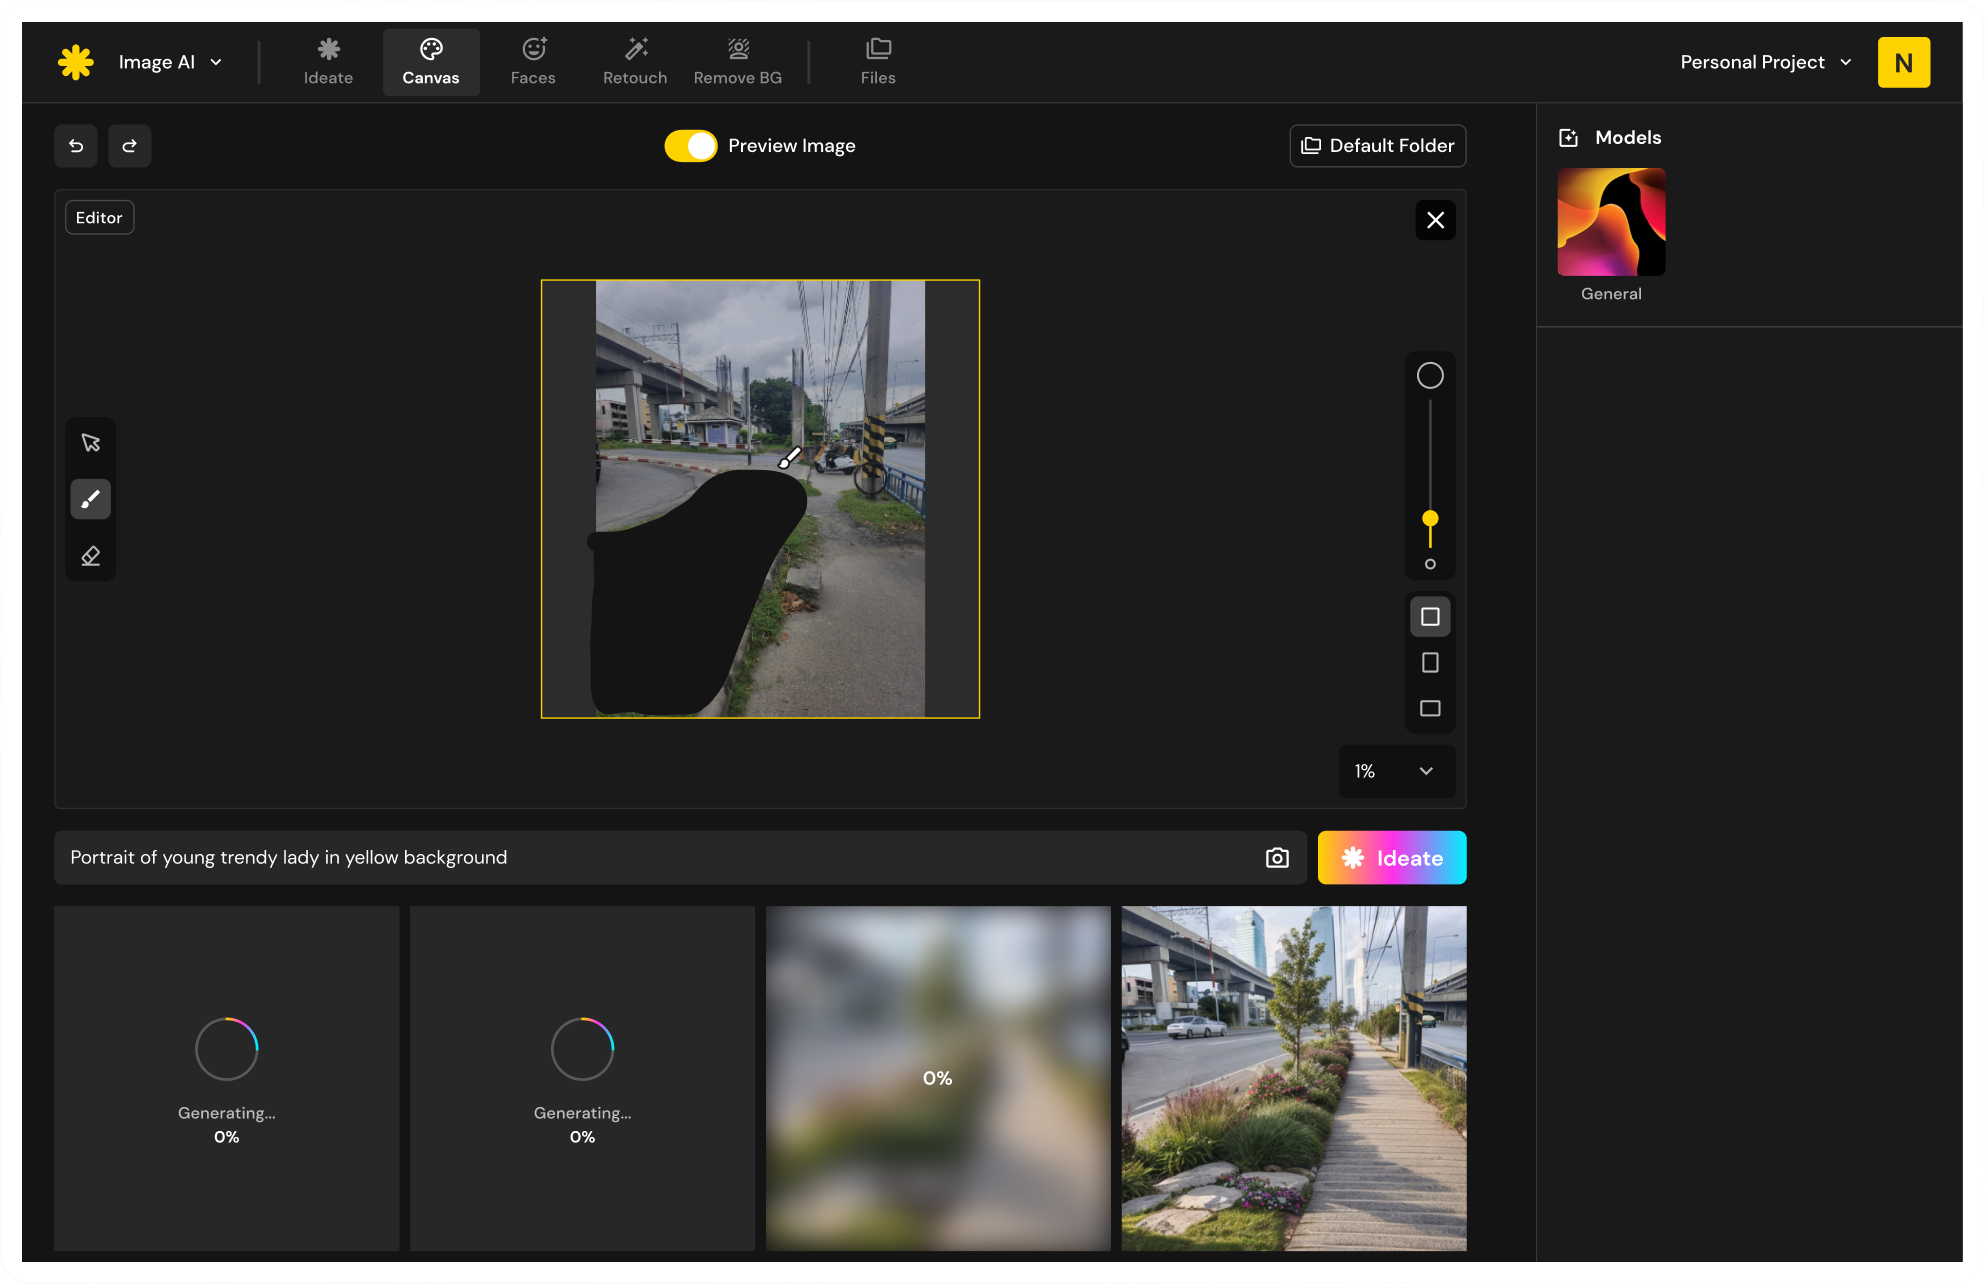The image size is (1985, 1284).
Task: Open the 1% zoom dropdown
Action: click(x=1396, y=771)
